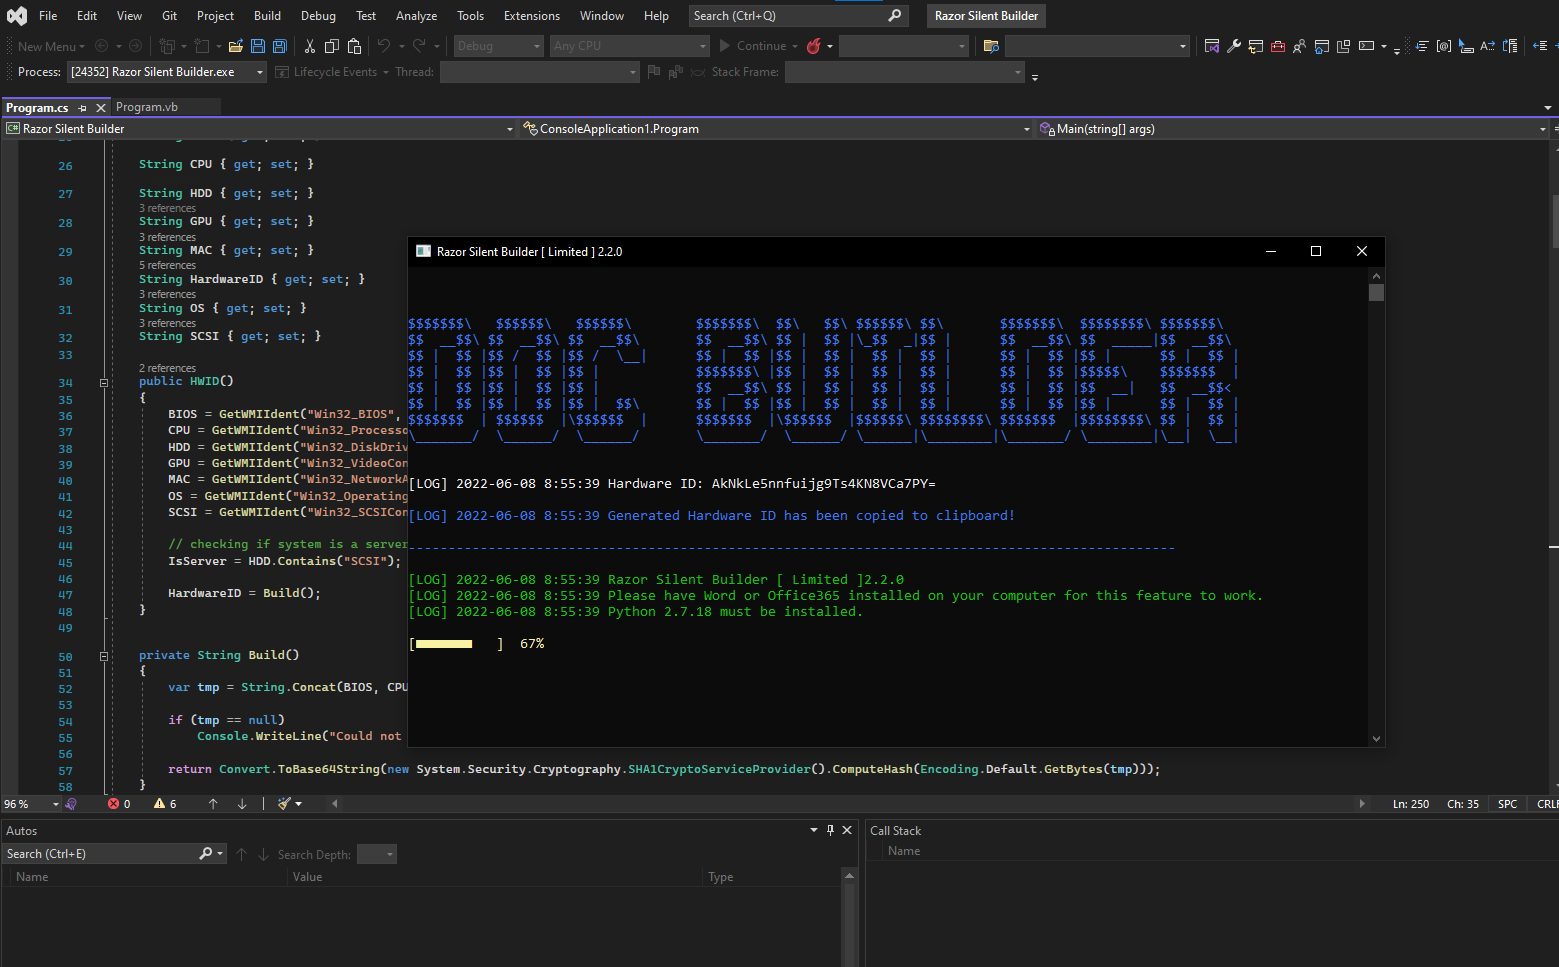Open the red Toolbox icon

1278,46
